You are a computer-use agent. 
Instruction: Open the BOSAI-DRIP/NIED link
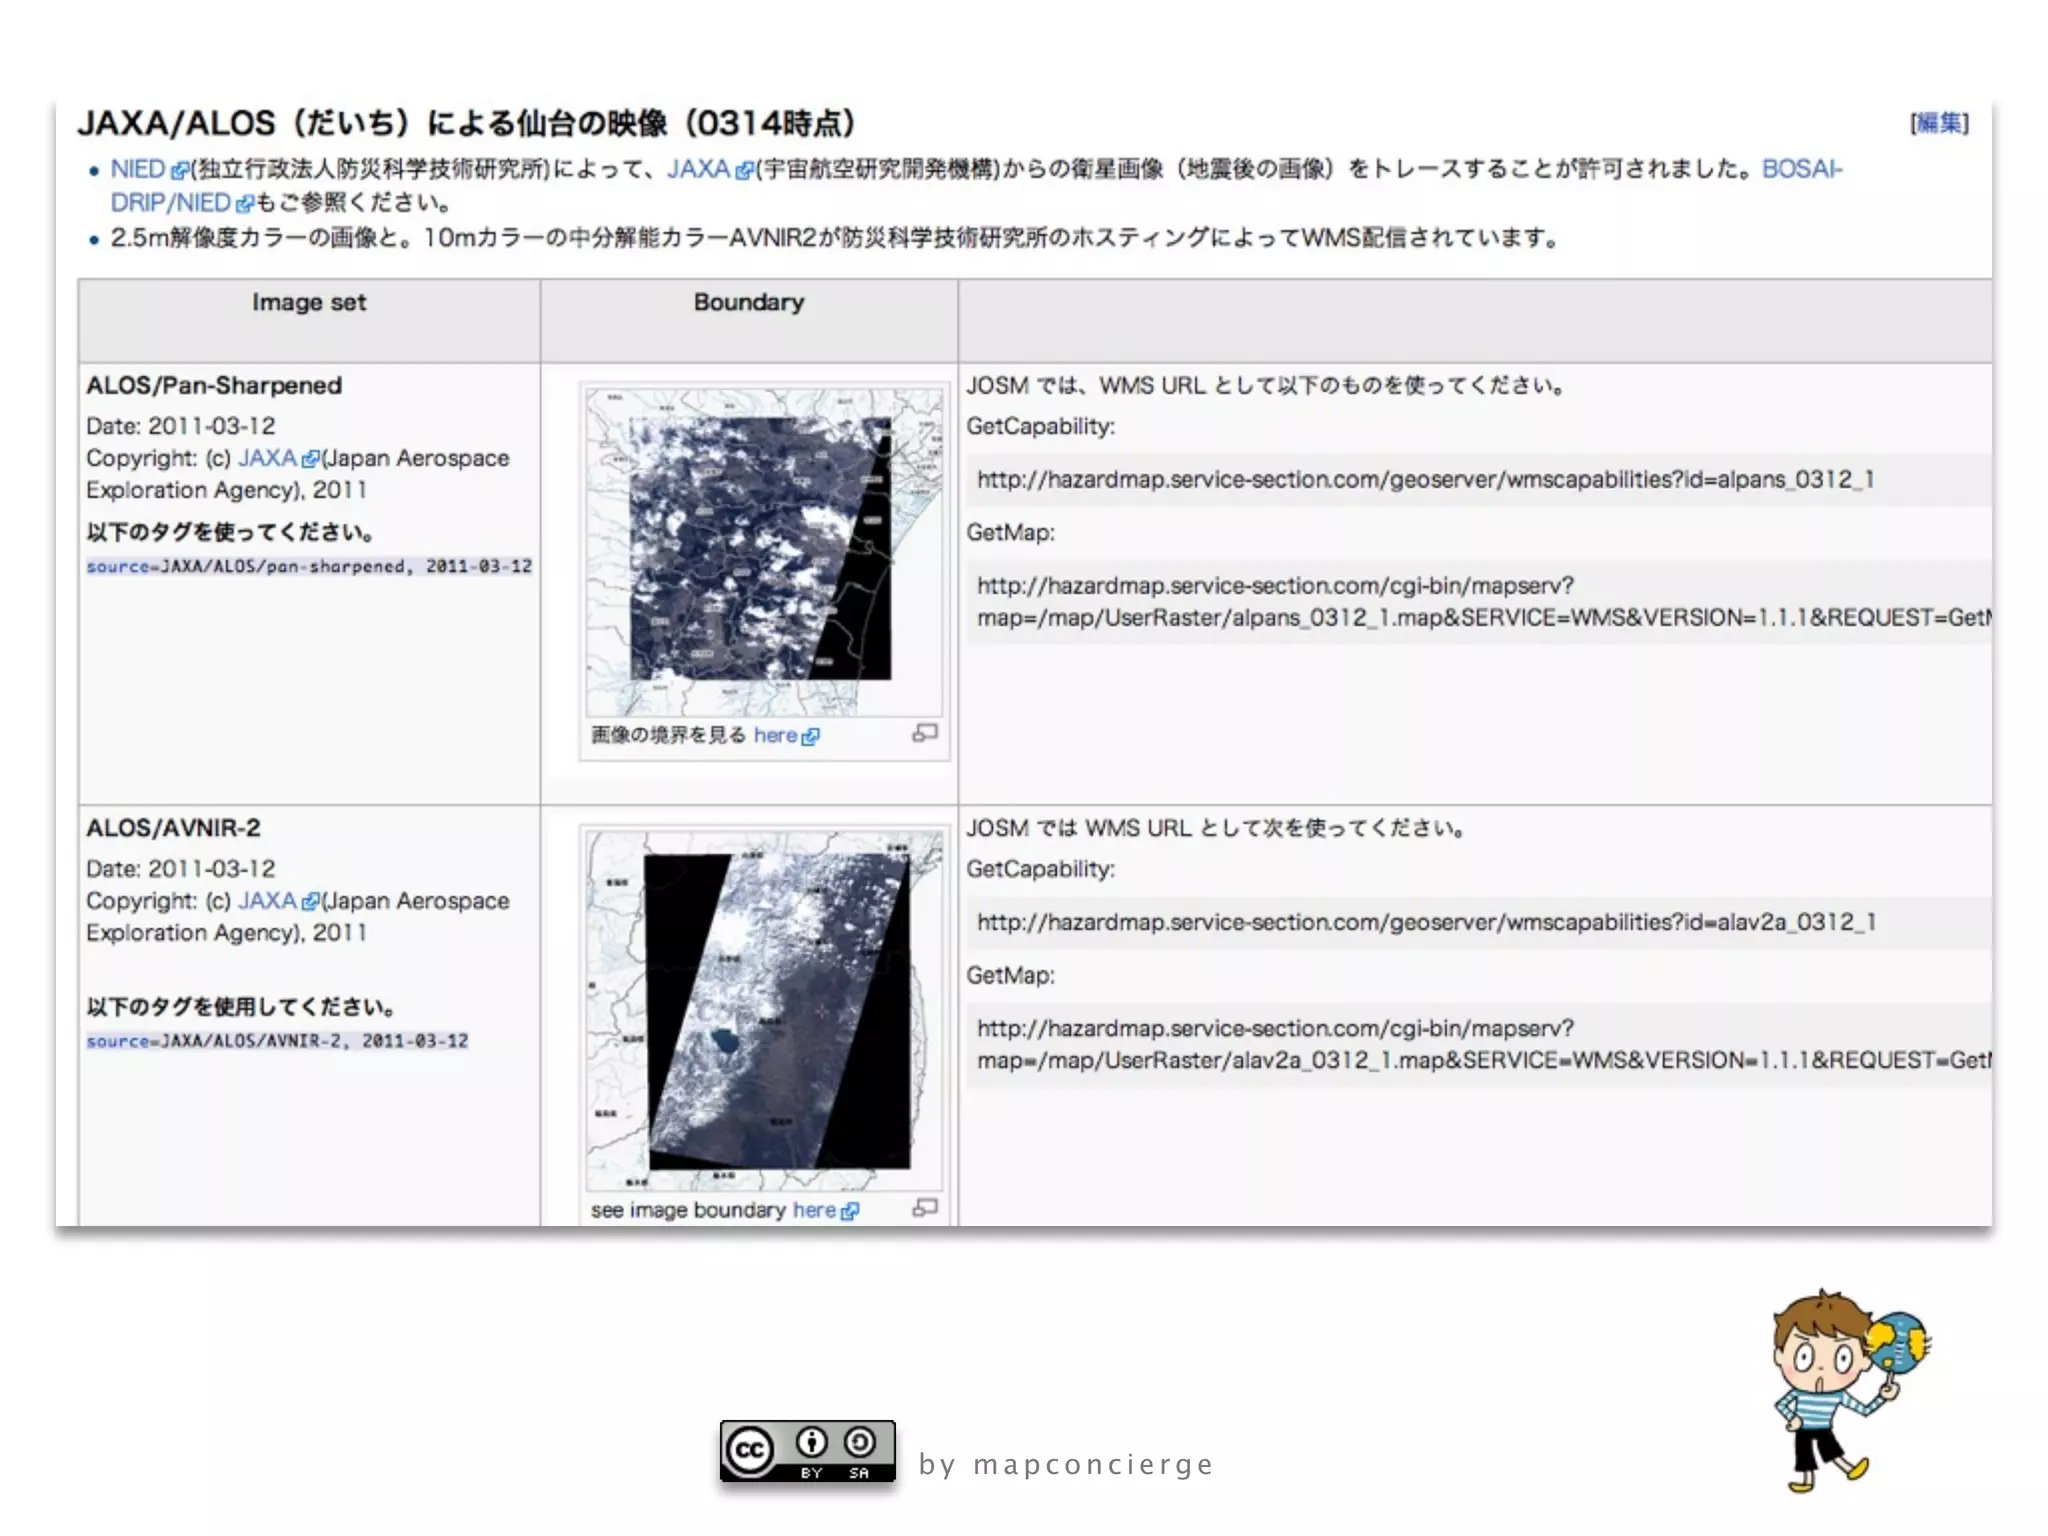point(170,203)
